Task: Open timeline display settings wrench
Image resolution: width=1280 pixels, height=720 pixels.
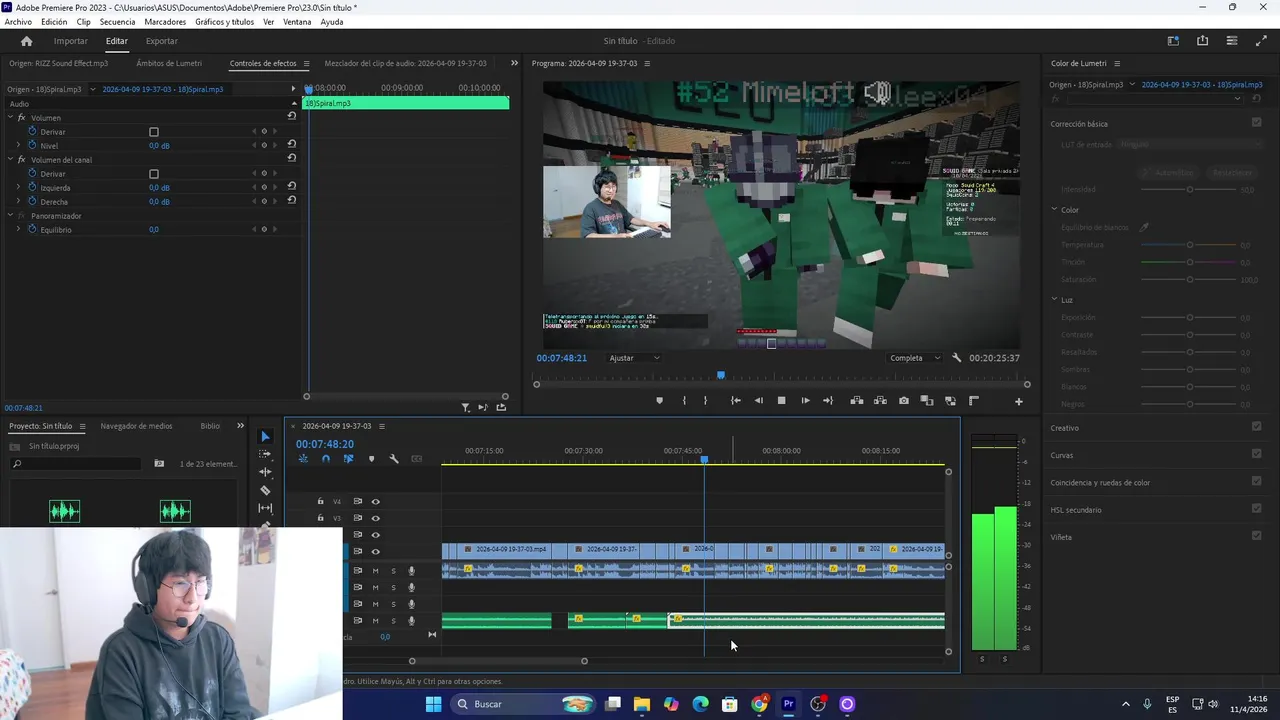Action: pos(394,459)
